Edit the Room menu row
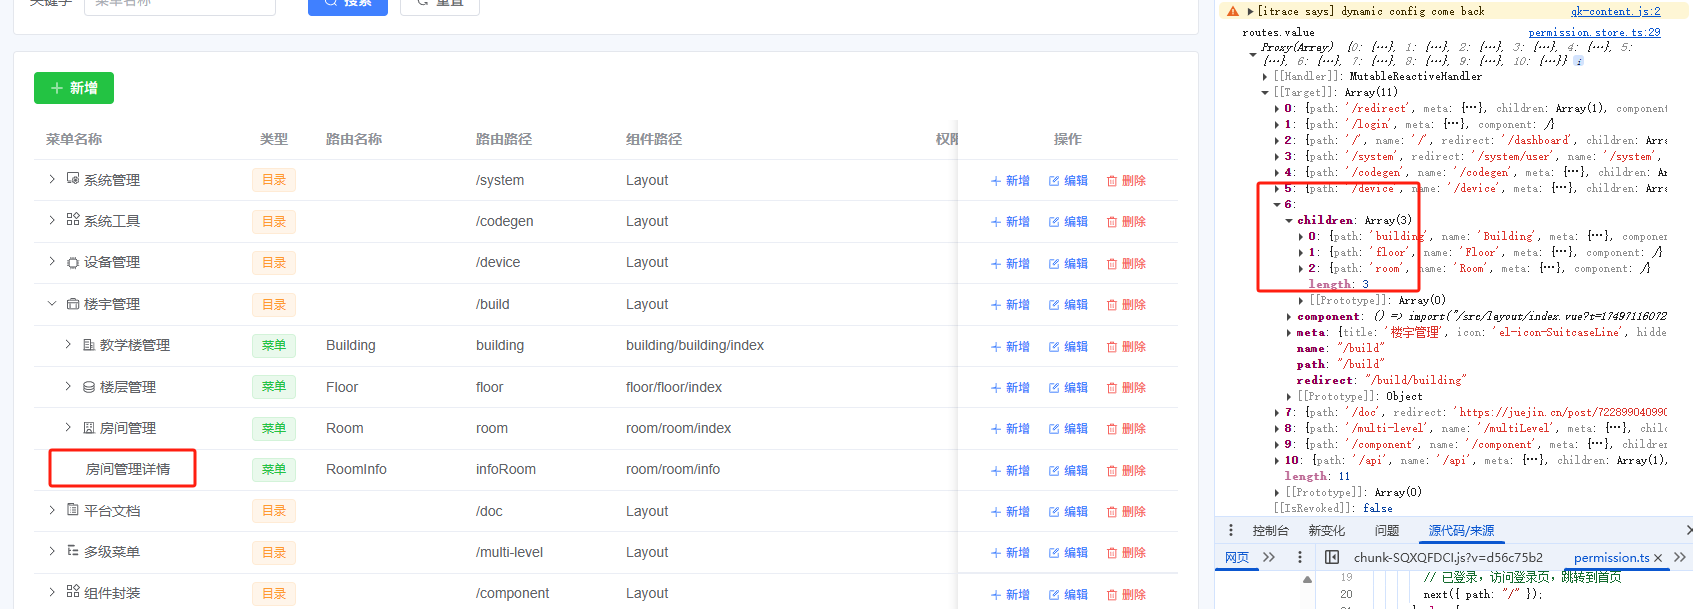 1068,429
